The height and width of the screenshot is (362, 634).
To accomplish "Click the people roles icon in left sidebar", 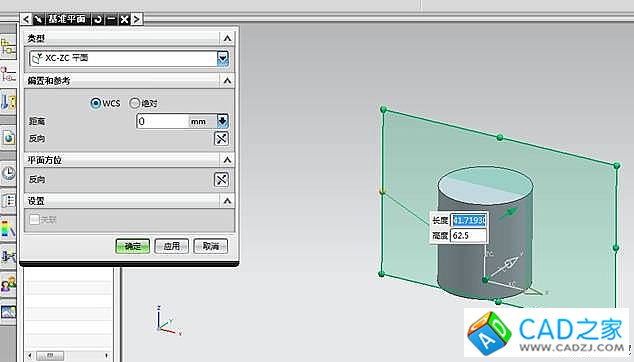I will click(8, 284).
